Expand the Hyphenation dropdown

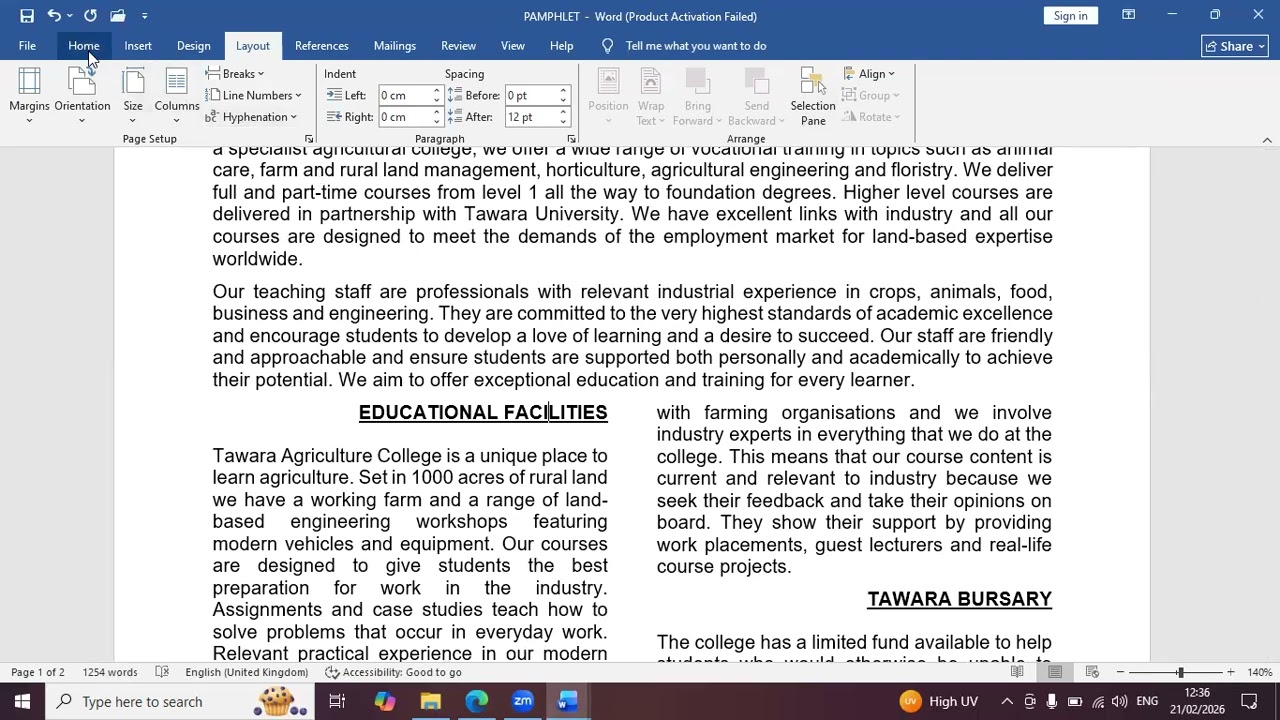251,117
